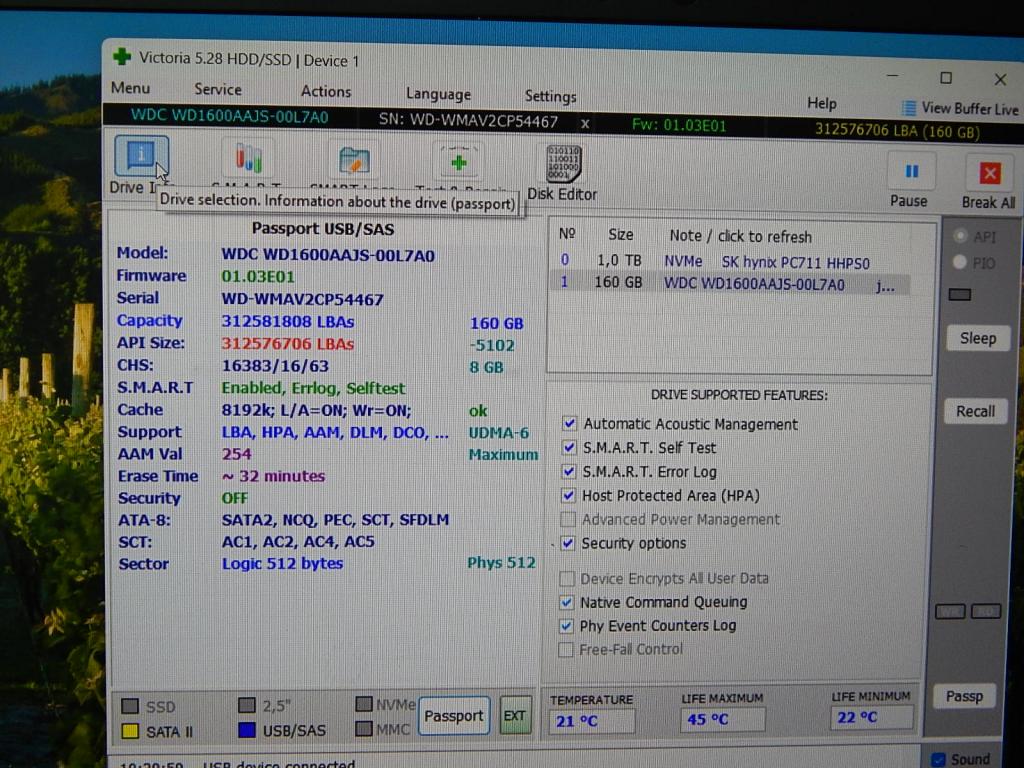The width and height of the screenshot is (1024, 768).
Task: Click the Pause icon button
Action: click(x=912, y=172)
